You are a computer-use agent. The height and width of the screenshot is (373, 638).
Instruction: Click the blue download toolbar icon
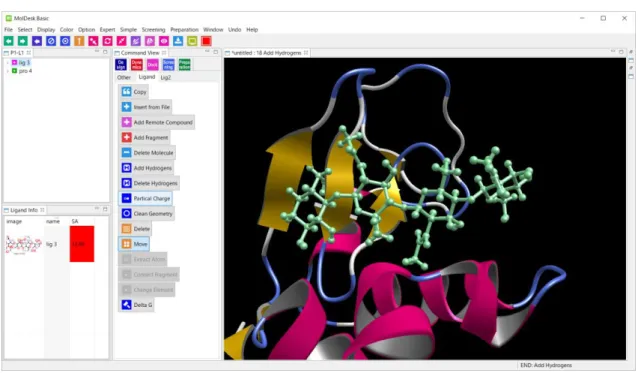point(178,41)
